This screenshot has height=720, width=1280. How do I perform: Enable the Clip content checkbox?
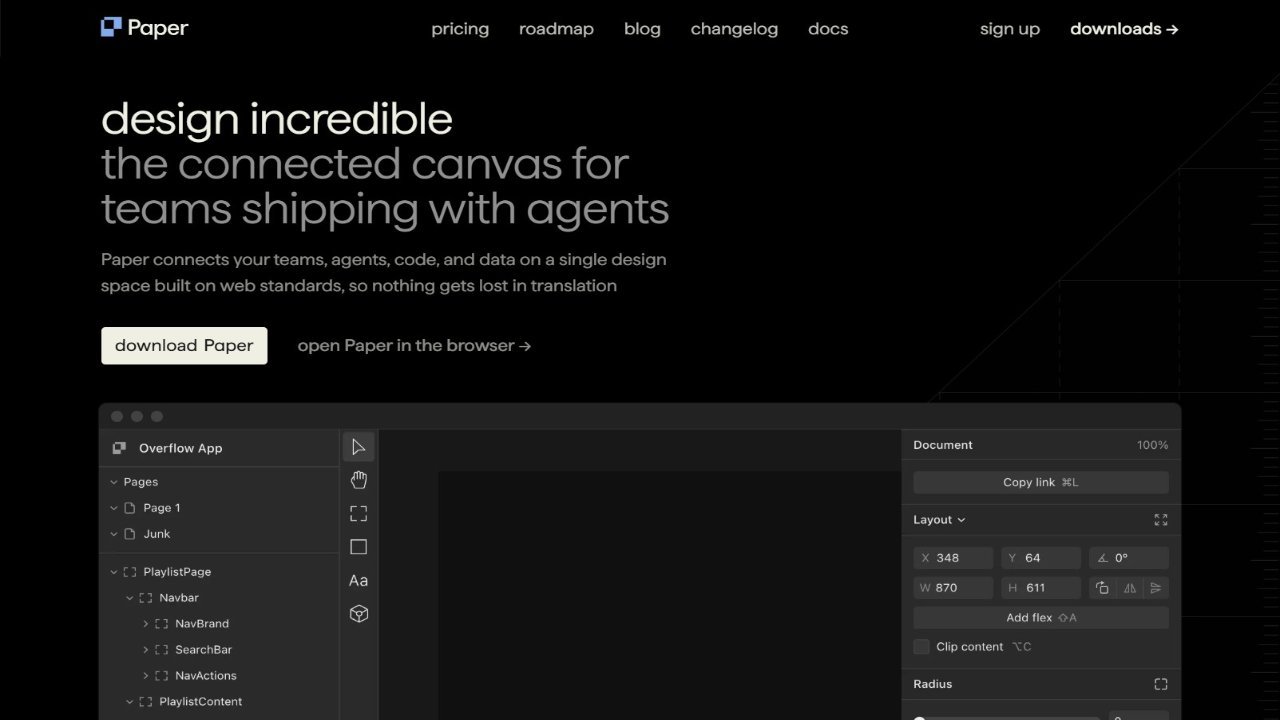click(922, 647)
